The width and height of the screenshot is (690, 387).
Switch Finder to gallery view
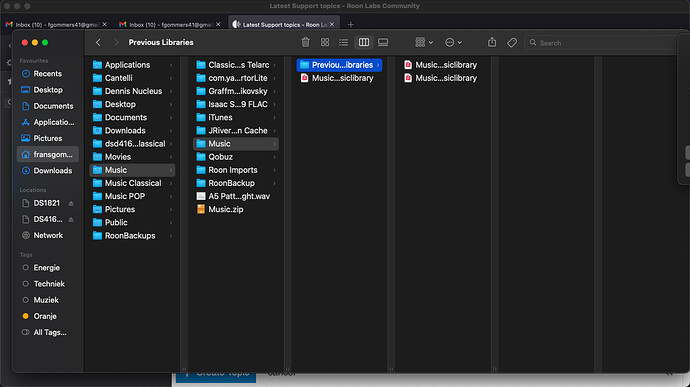click(x=383, y=42)
